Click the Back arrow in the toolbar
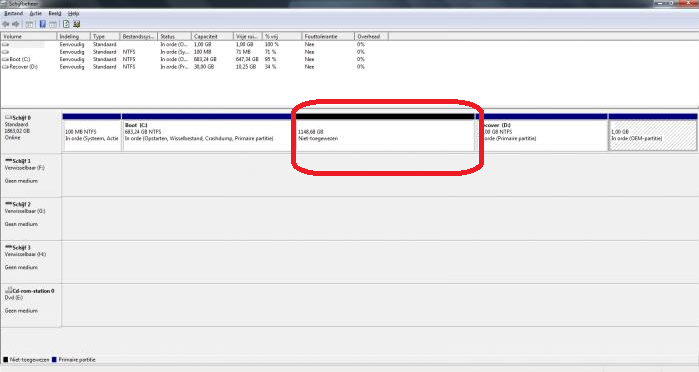Screen dimensions: 699x372 click(6, 24)
